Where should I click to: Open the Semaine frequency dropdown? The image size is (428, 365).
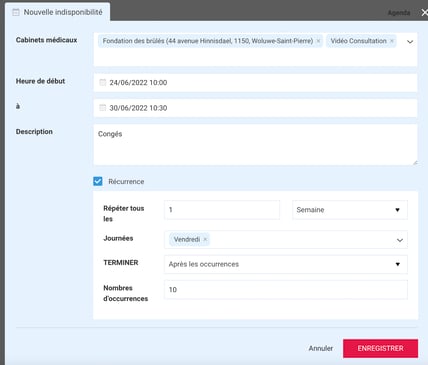pyautogui.click(x=350, y=210)
